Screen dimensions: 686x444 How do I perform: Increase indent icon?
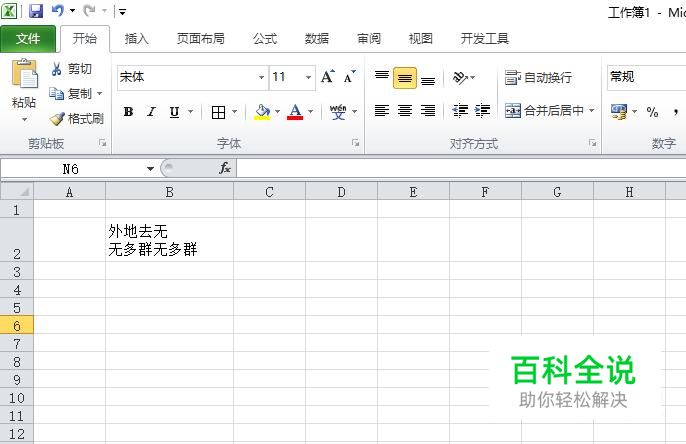coord(482,111)
